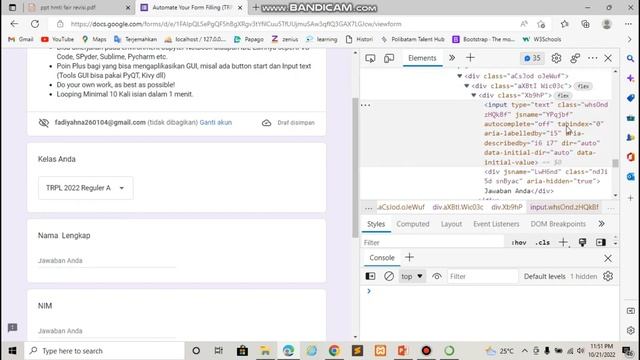Toggle the computed styles sidebar
This screenshot has width=640, height=360.
(x=601, y=242)
